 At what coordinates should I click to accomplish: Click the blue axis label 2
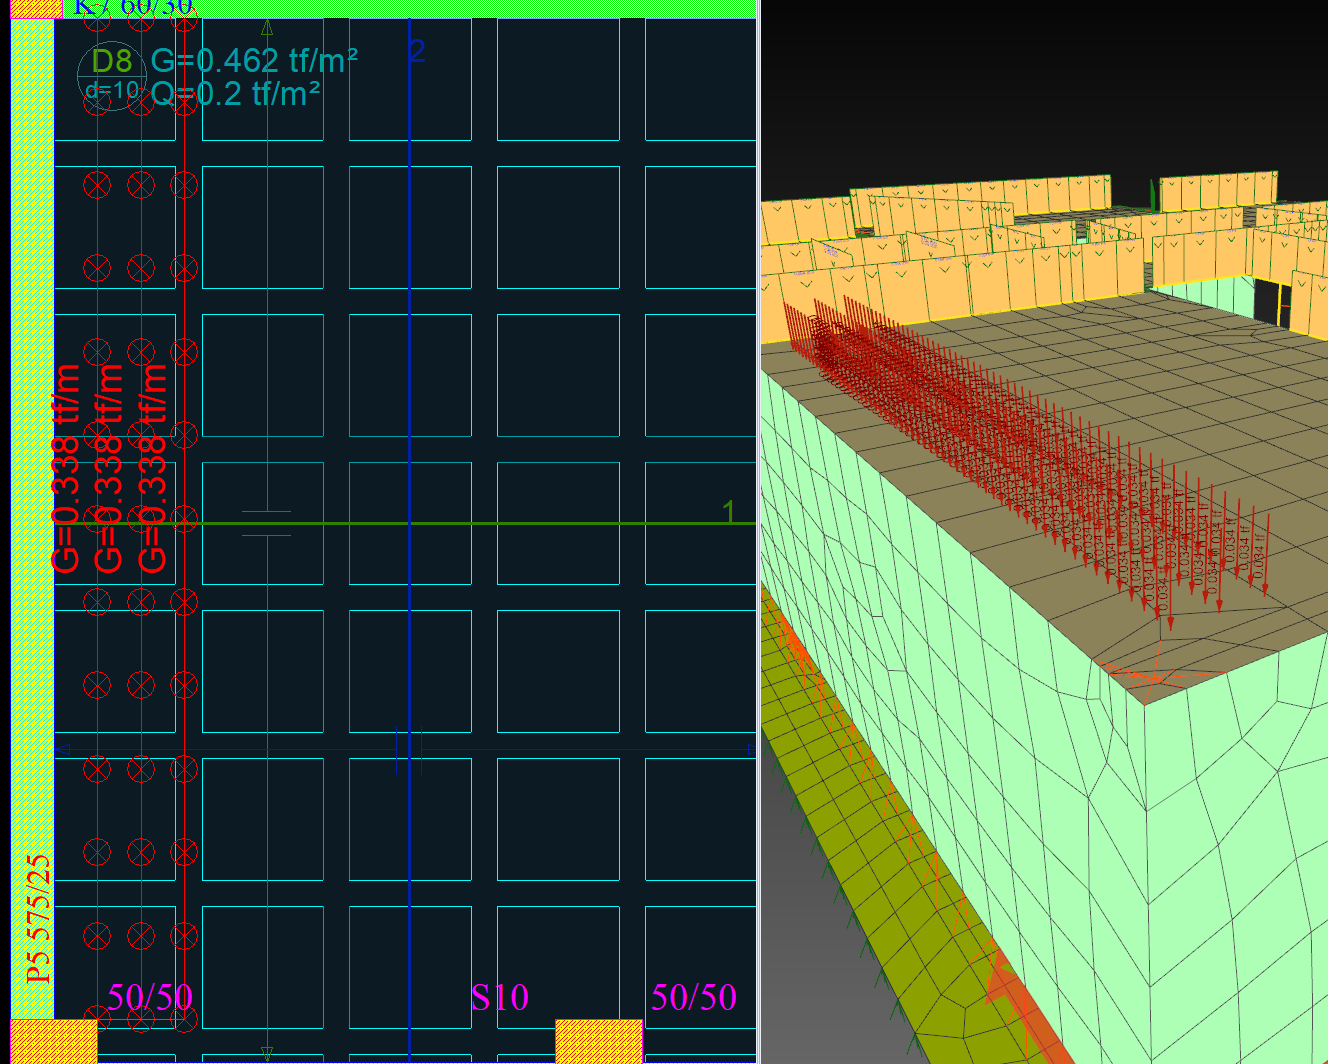coord(418,50)
